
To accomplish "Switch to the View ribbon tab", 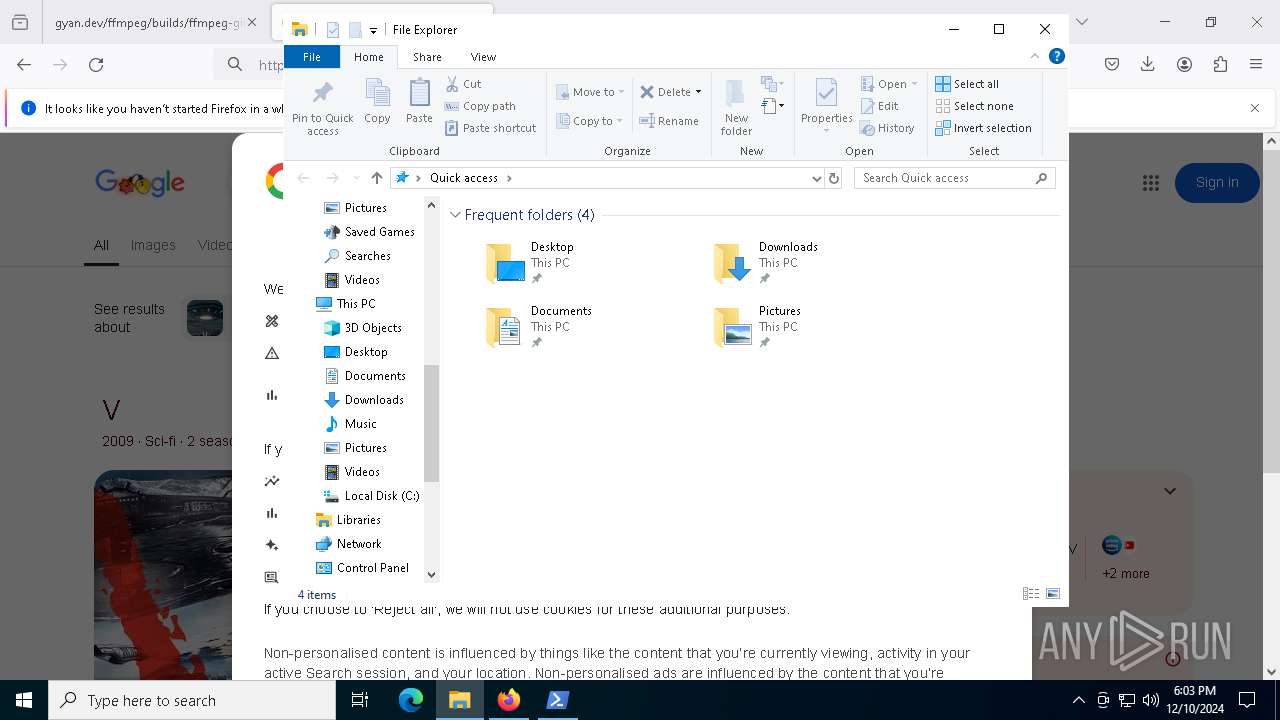I will [483, 57].
